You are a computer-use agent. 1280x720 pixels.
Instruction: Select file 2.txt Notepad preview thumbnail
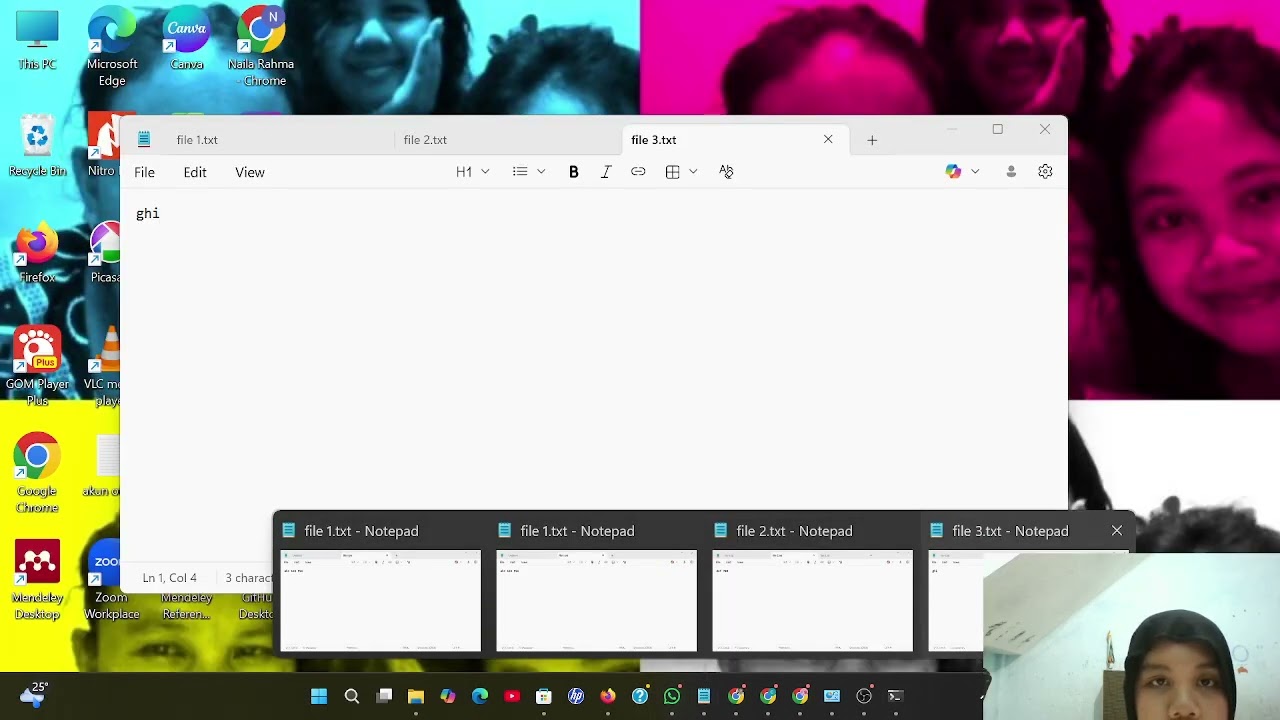(x=812, y=600)
